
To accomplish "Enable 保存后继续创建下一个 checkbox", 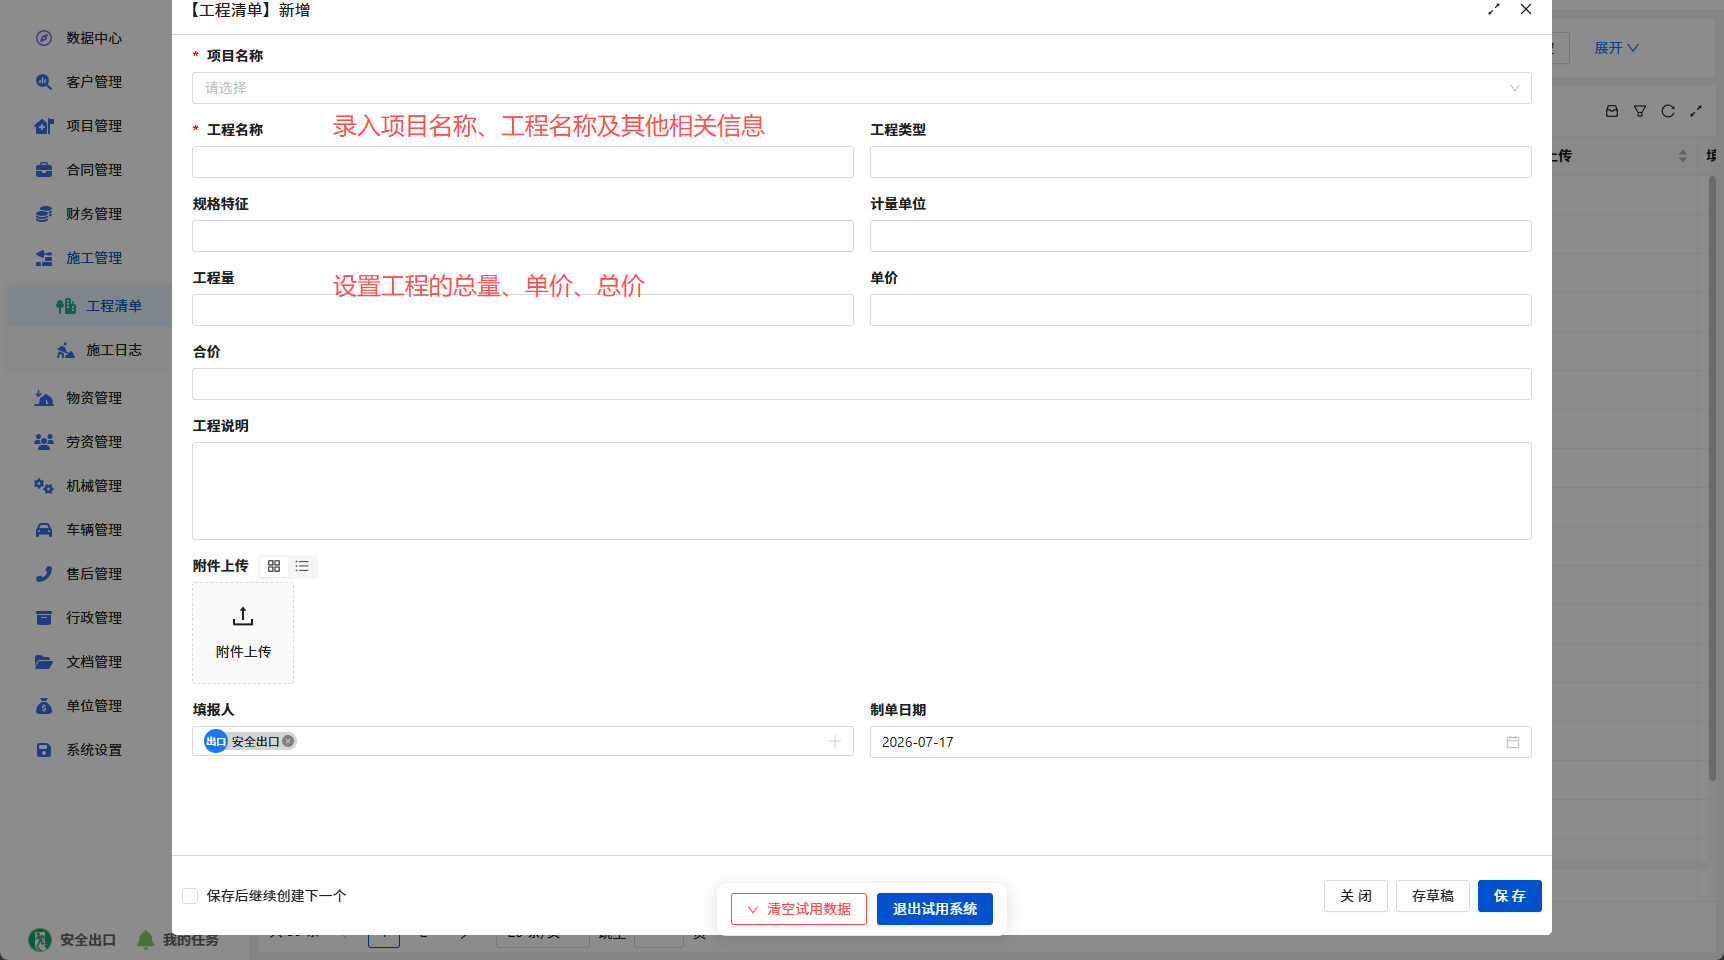I will 190,896.
